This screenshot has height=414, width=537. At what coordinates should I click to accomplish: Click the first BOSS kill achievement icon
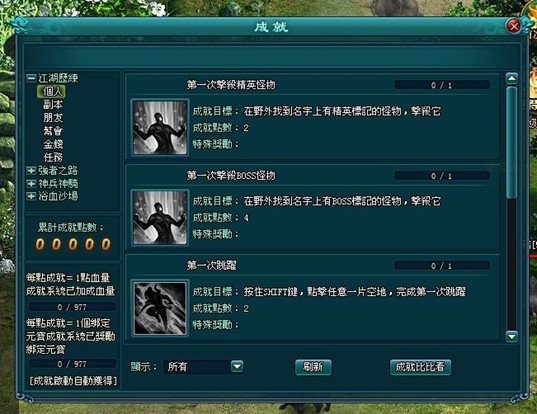160,217
